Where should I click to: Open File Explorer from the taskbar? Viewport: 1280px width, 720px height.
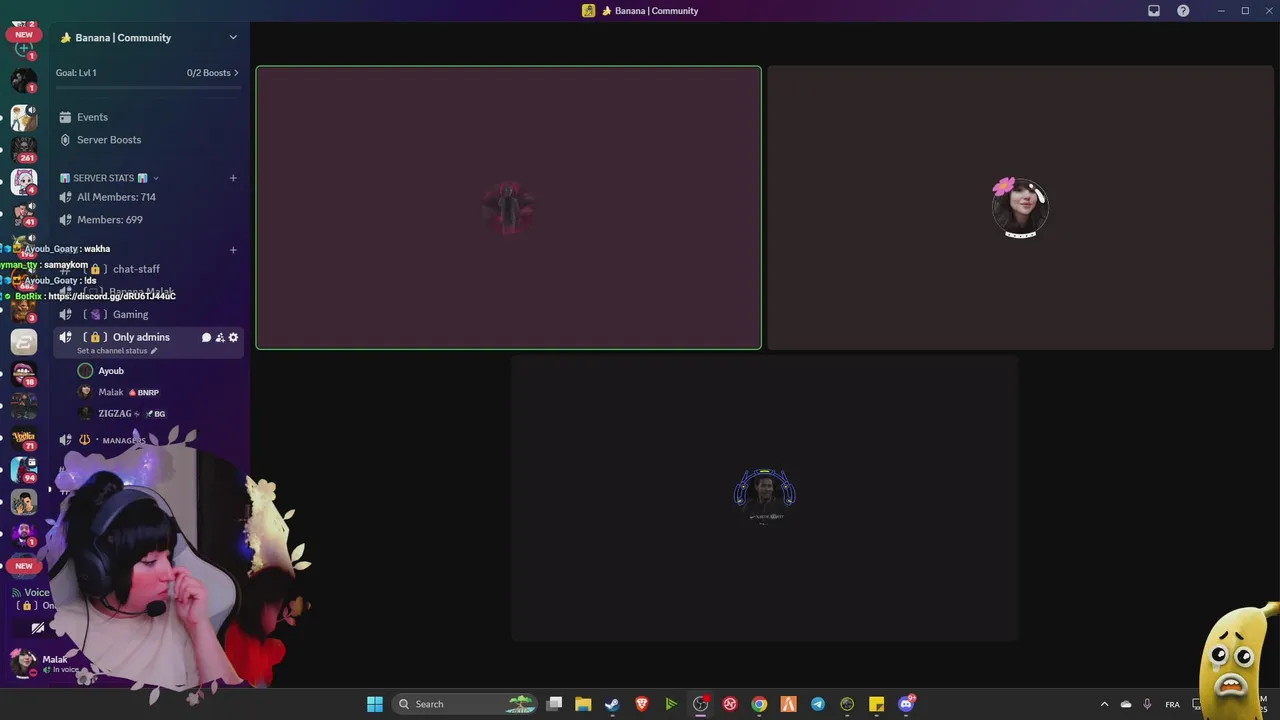[583, 704]
